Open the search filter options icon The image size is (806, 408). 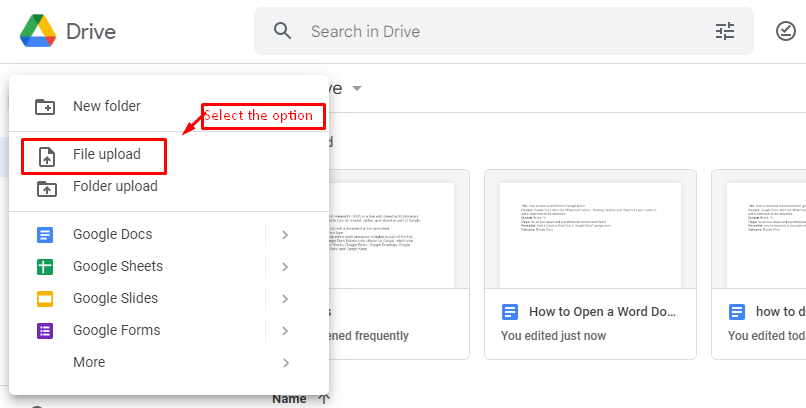725,31
